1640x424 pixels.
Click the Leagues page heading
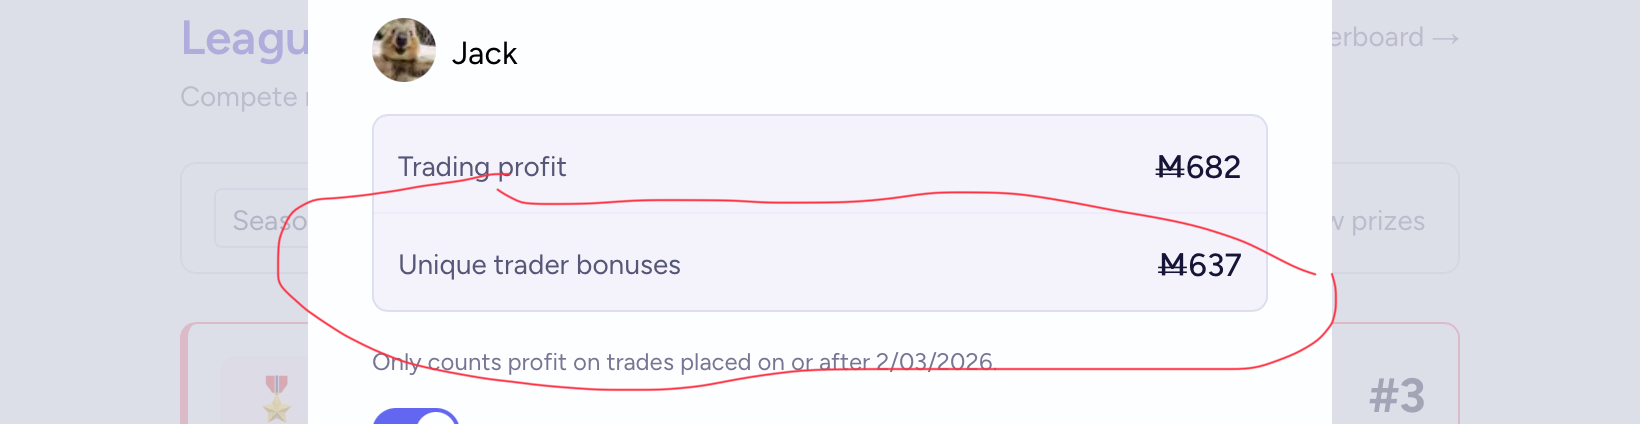(245, 40)
